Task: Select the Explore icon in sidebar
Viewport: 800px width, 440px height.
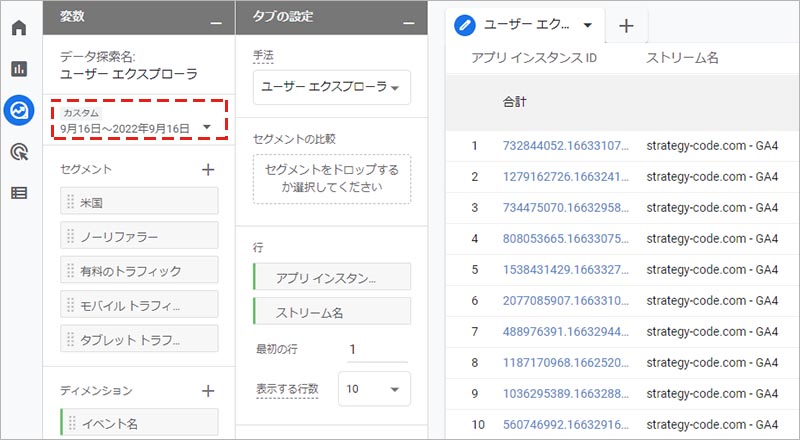Action: click(x=19, y=110)
